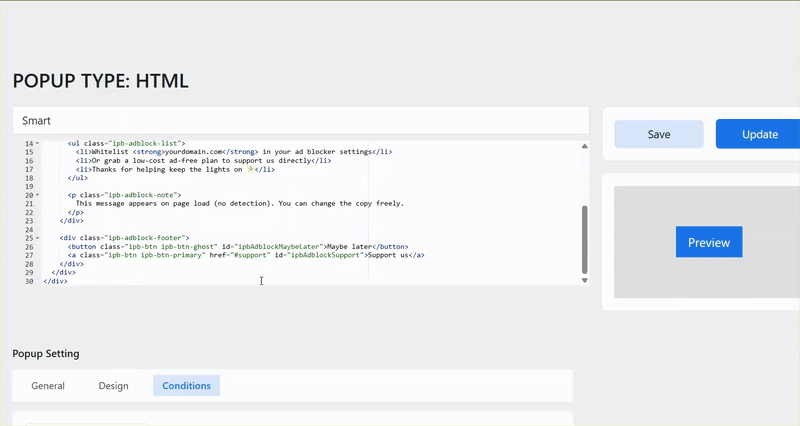Click the blue Update button
This screenshot has height=426, width=800.
pyautogui.click(x=758, y=134)
